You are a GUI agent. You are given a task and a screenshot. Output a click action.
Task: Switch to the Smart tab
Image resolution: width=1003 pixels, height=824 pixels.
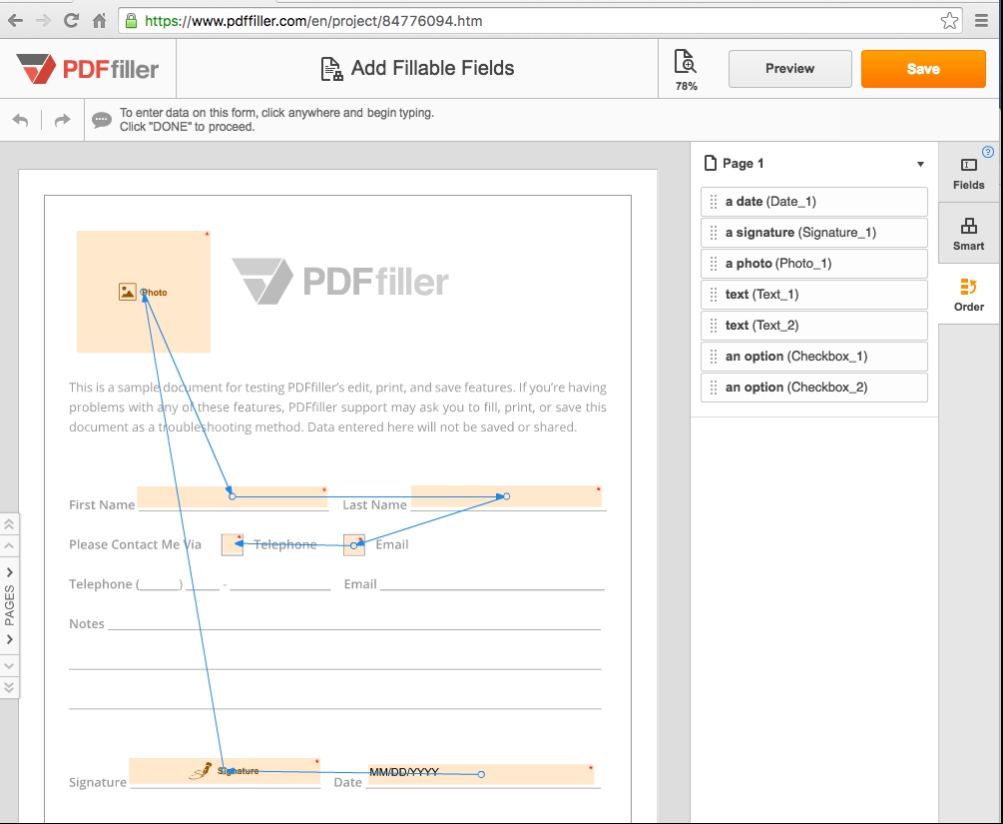coord(968,234)
